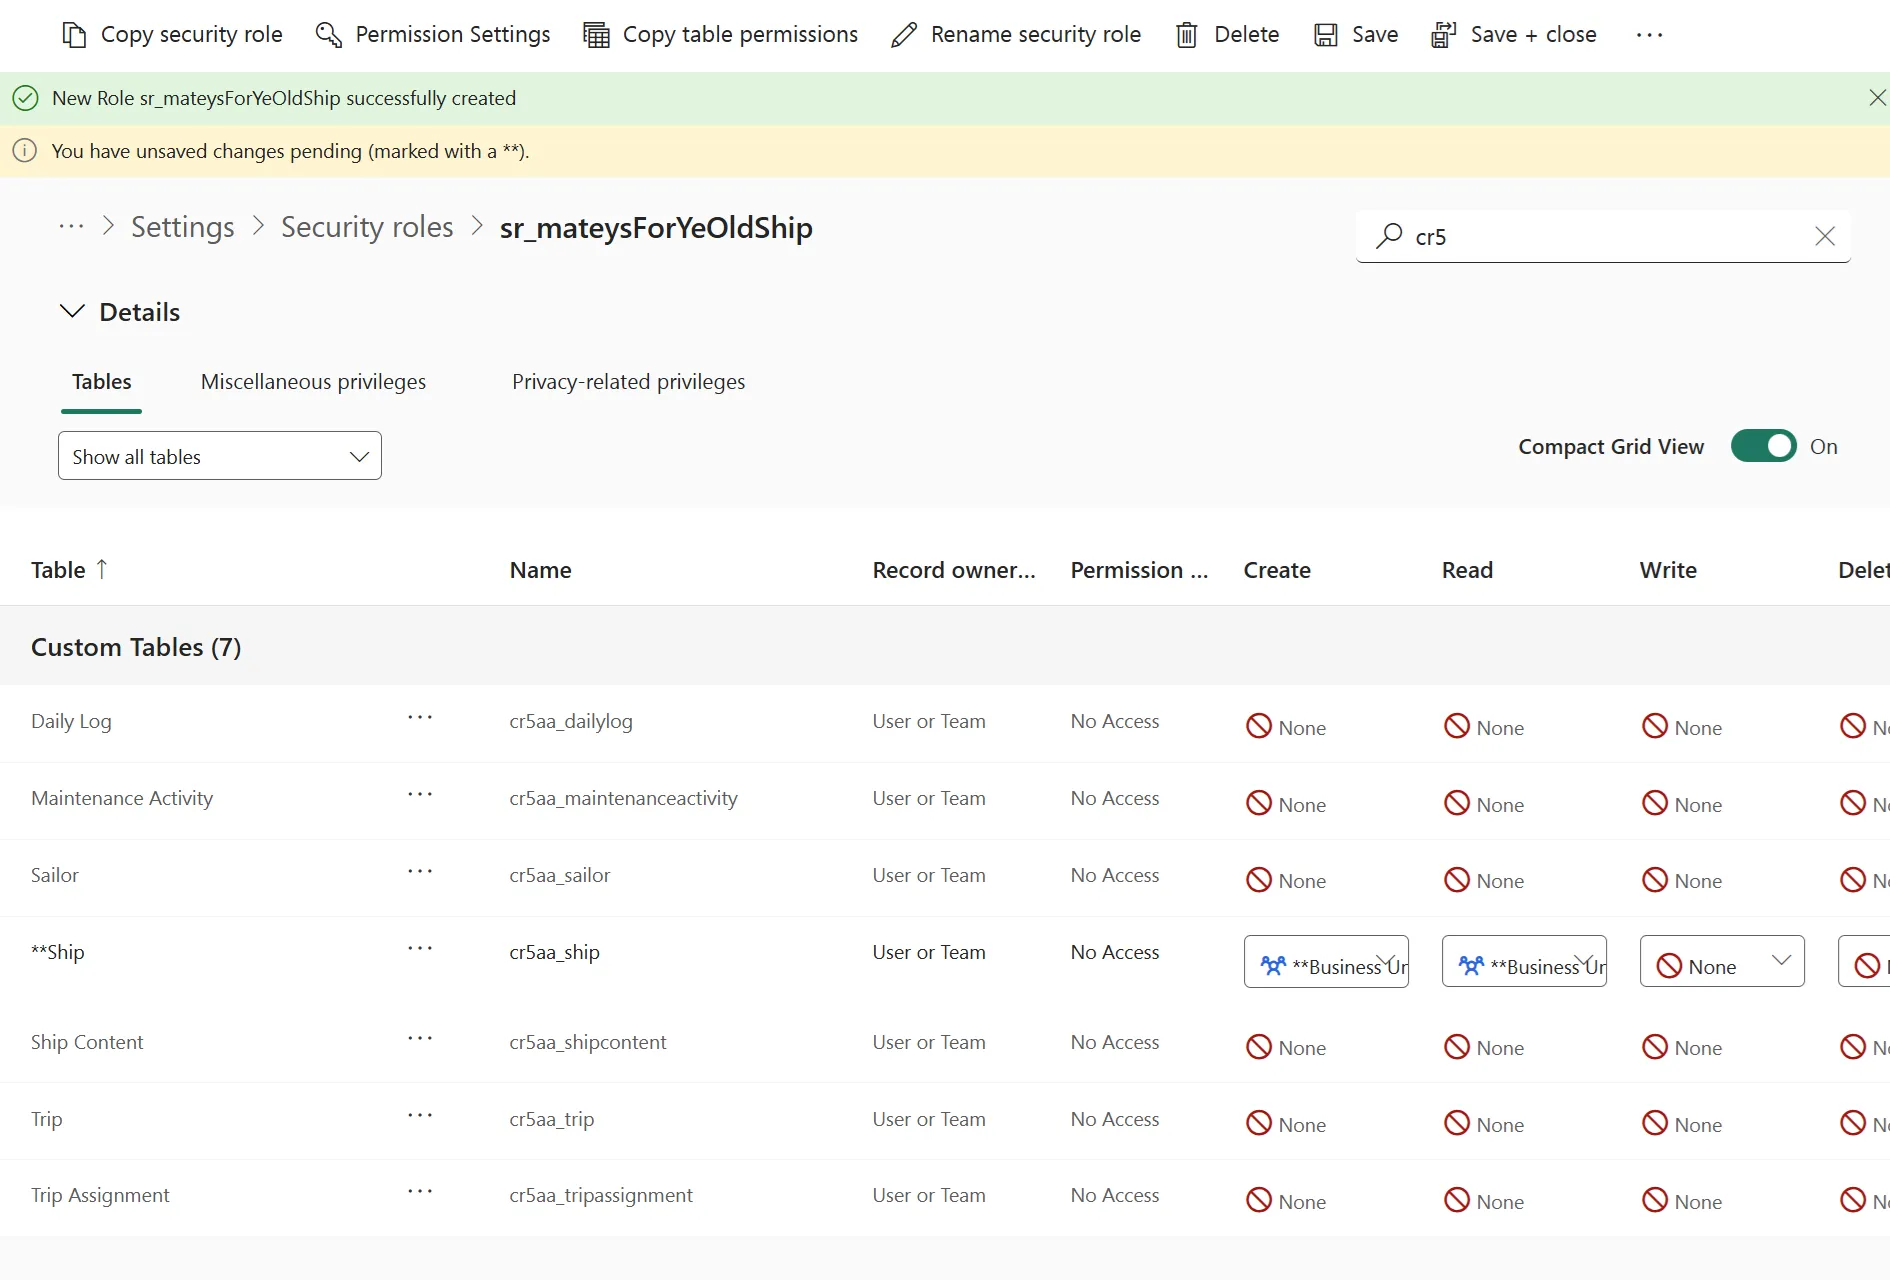The width and height of the screenshot is (1890, 1280).
Task: Open Permission Settings from the toolbar
Action: pyautogui.click(x=432, y=35)
